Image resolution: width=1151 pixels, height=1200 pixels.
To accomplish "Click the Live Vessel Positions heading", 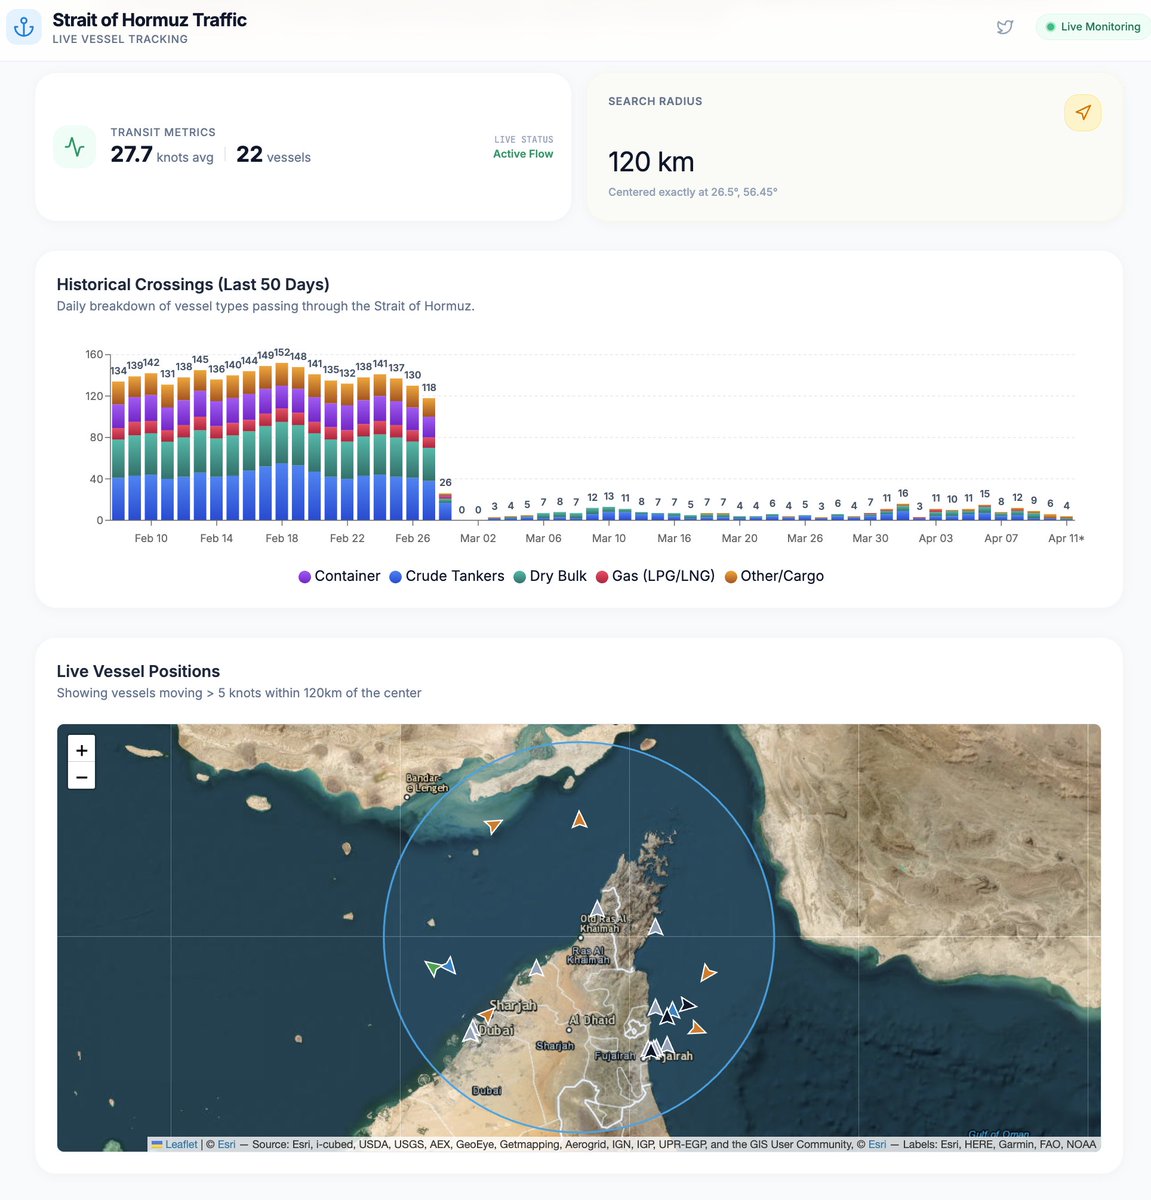I will 138,671.
